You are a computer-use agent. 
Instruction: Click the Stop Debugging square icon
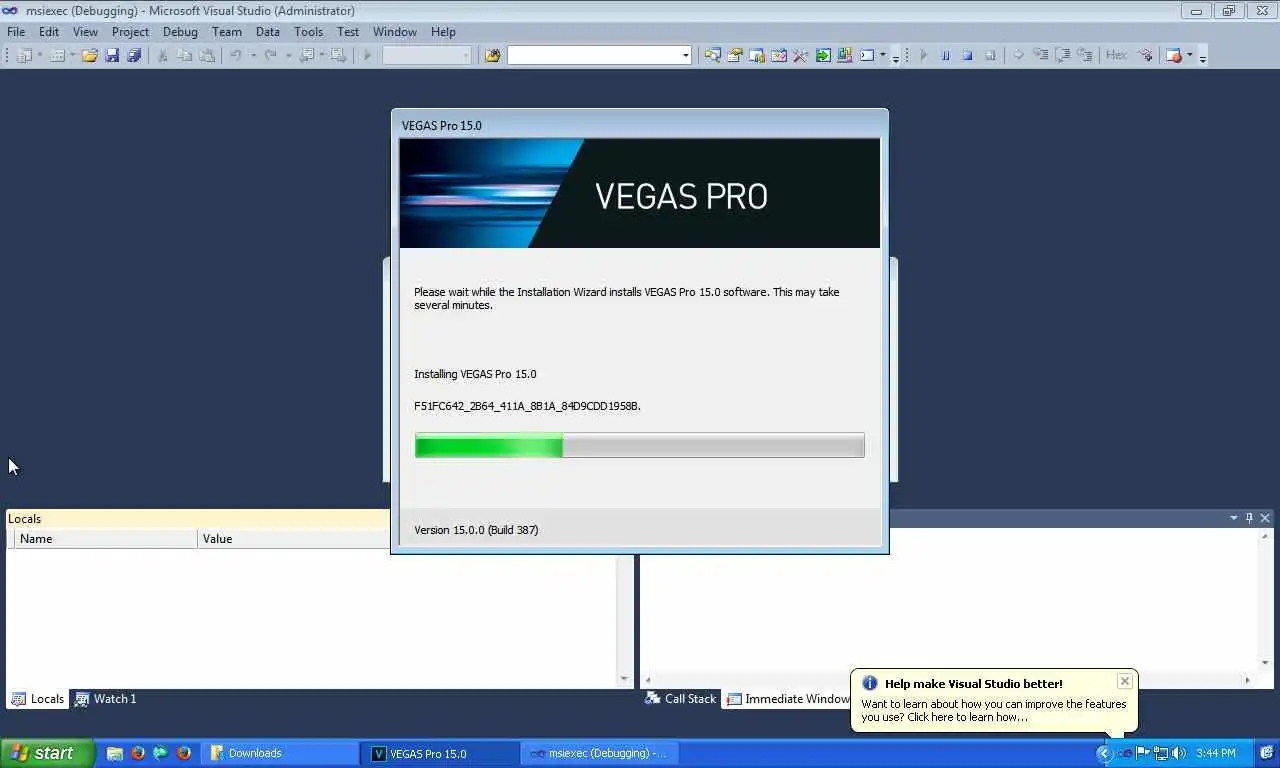(x=968, y=55)
